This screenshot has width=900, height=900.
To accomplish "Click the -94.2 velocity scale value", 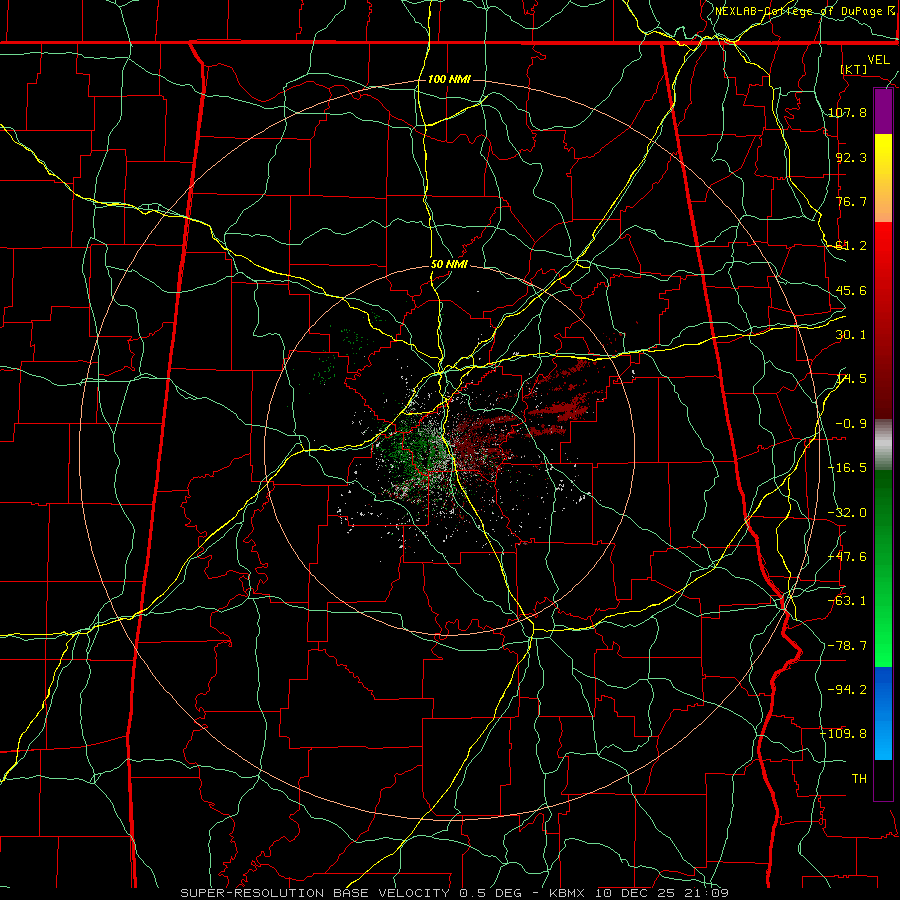I will 848,689.
